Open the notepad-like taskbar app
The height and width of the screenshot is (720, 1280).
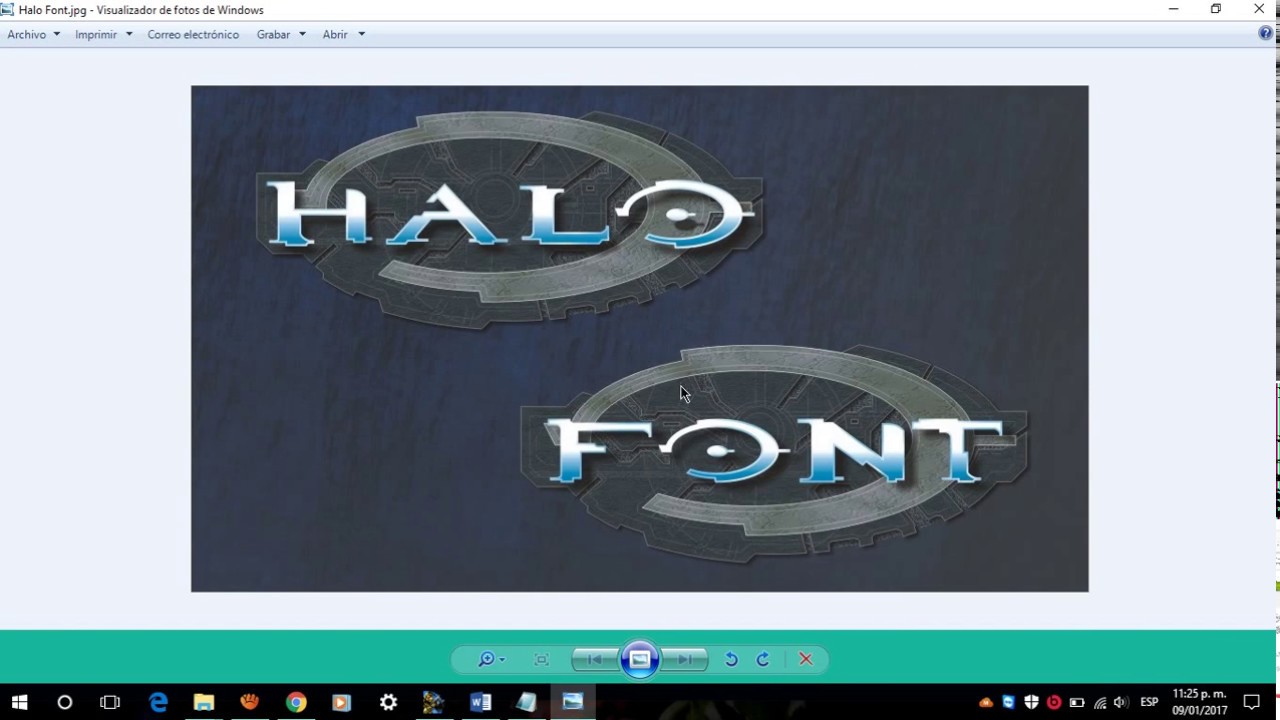[x=526, y=702]
